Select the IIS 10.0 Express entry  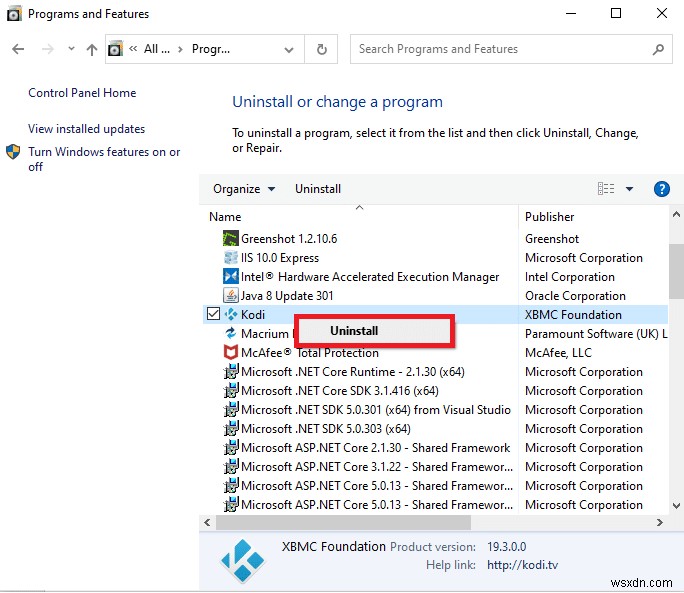click(280, 258)
